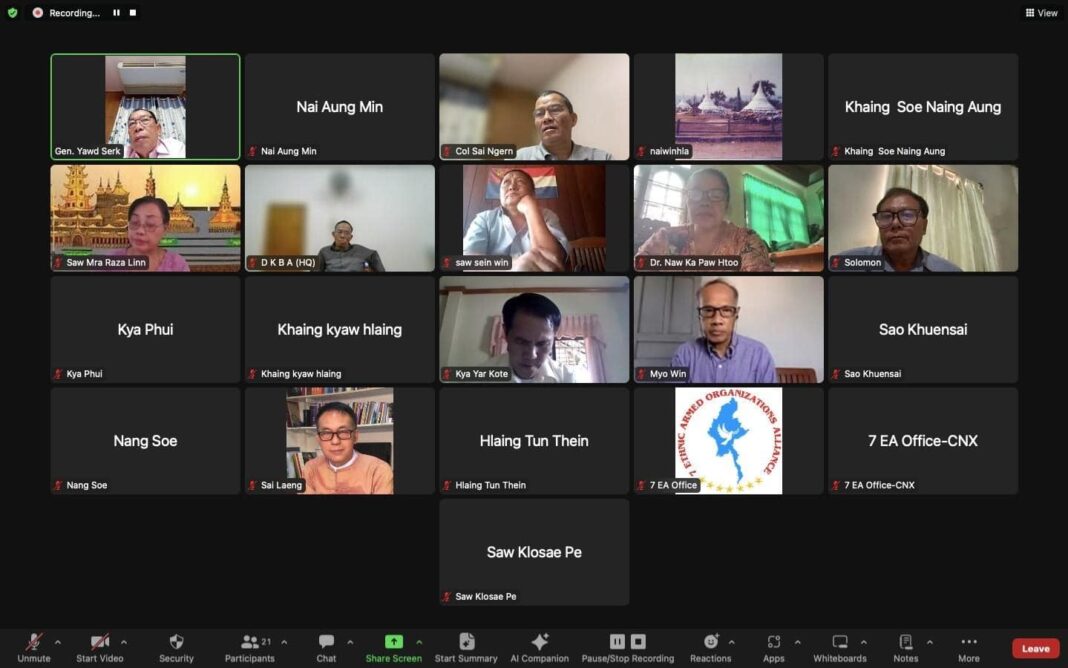Pause the recording from top bar

[x=116, y=13]
